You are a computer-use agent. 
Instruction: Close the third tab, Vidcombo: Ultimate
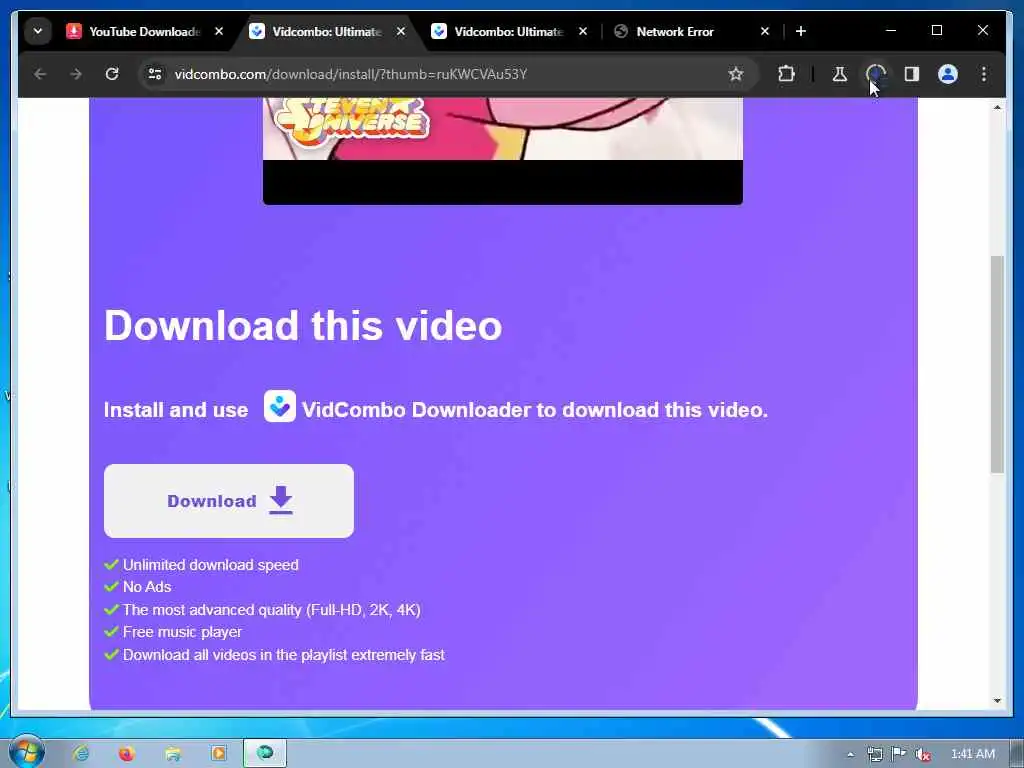tap(583, 31)
